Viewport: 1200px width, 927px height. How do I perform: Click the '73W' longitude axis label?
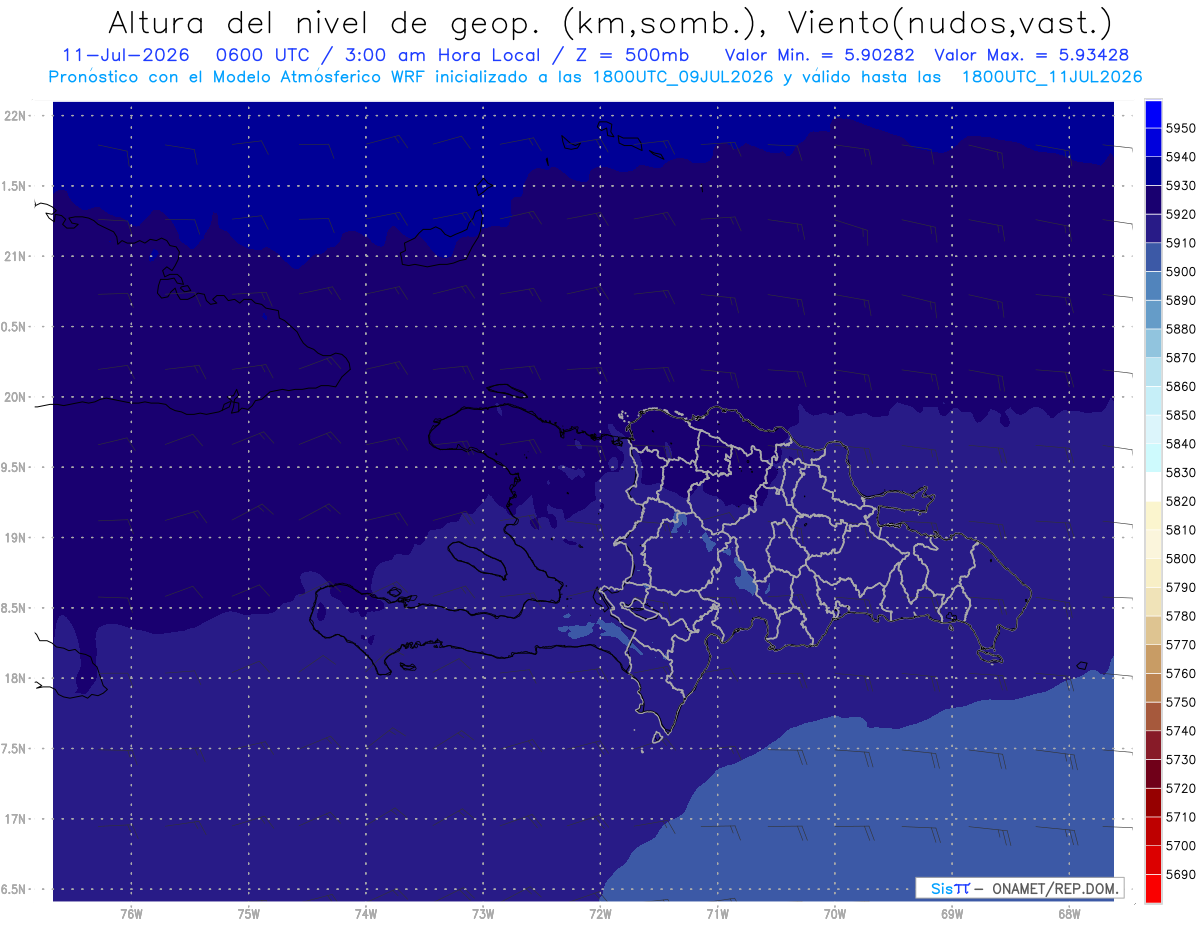coord(483,913)
